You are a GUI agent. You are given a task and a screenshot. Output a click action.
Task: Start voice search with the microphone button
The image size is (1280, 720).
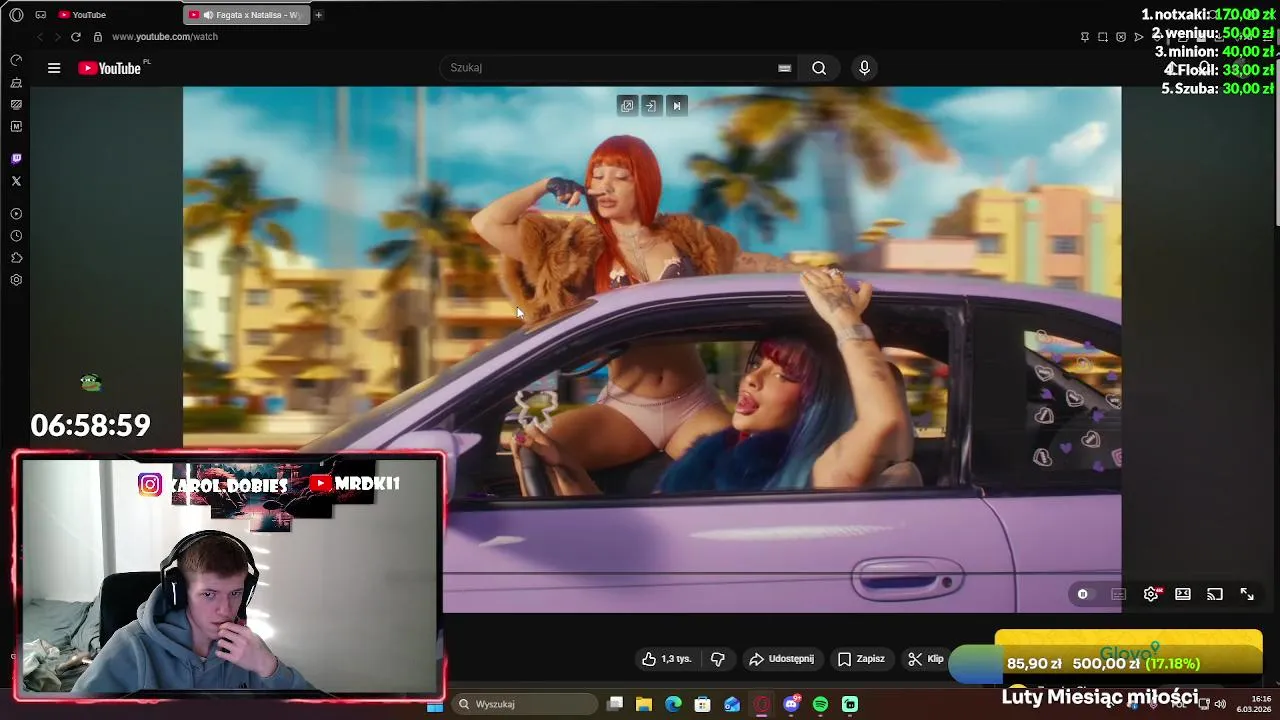(x=865, y=68)
